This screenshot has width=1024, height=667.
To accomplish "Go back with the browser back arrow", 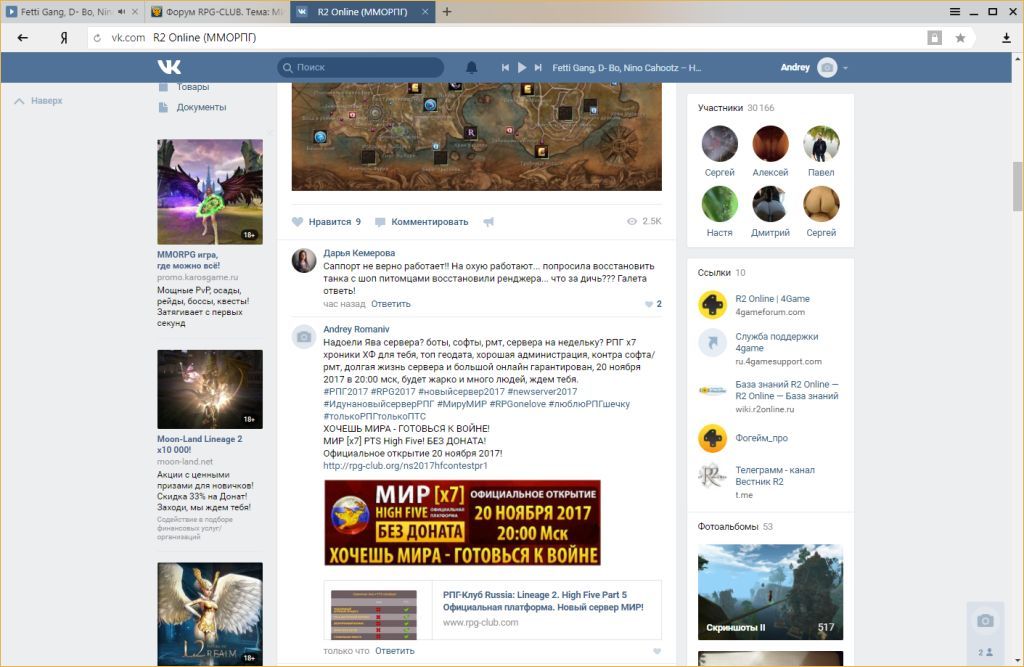I will [x=23, y=38].
